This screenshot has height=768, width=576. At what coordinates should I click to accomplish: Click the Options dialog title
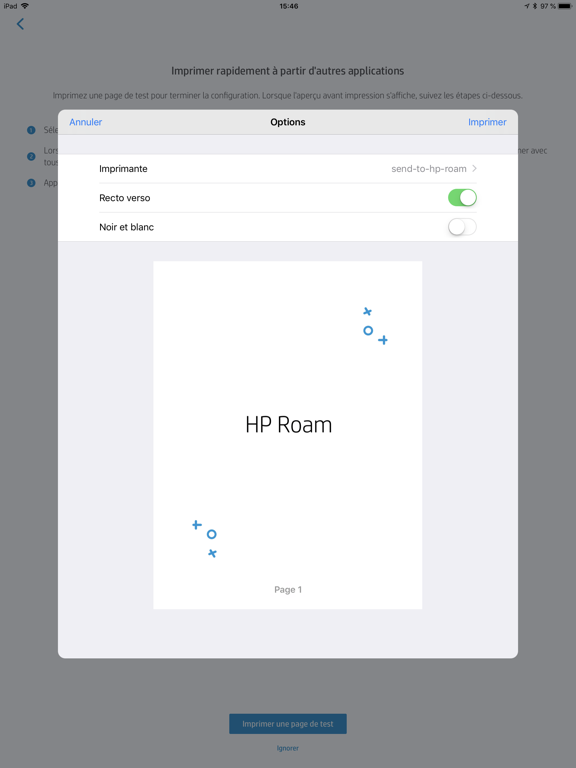coord(288,122)
